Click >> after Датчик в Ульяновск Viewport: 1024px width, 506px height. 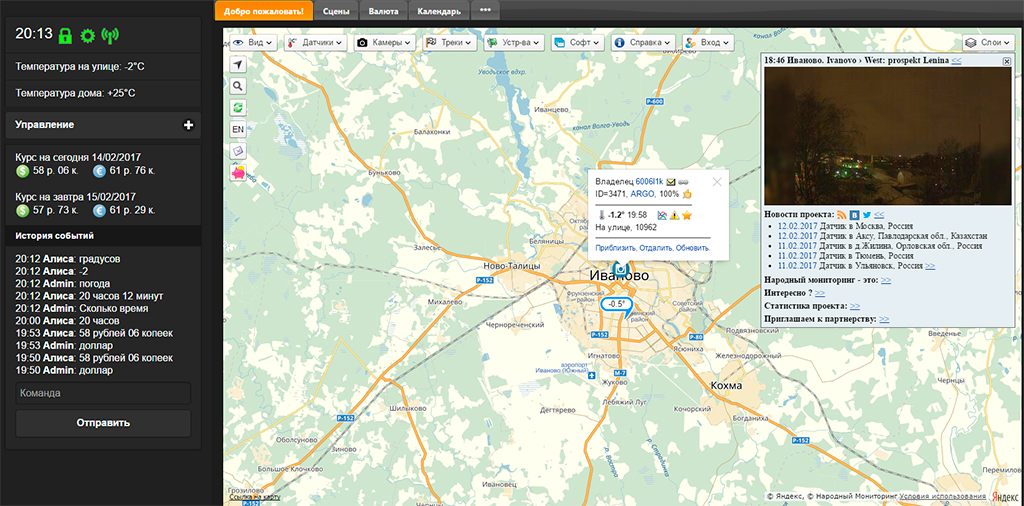click(930, 266)
